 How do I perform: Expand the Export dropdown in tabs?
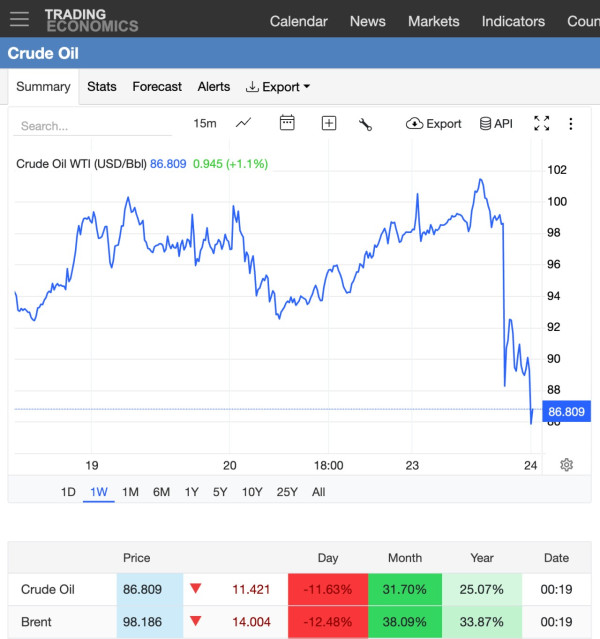pyautogui.click(x=278, y=87)
